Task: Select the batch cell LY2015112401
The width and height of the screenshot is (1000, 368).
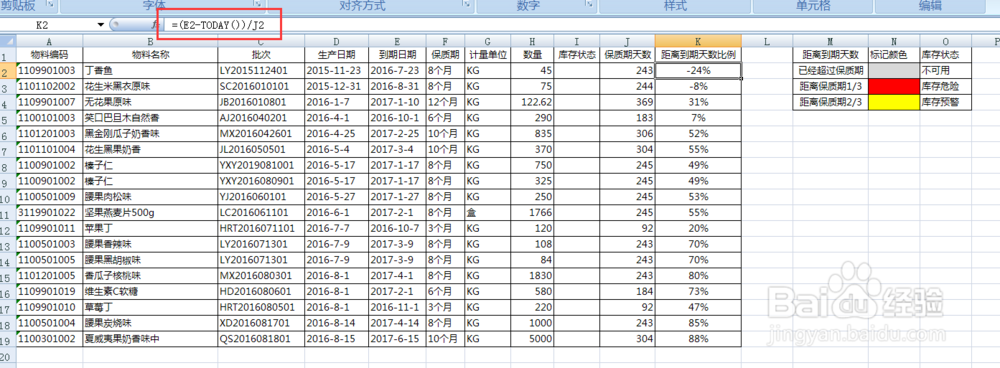Action: point(261,70)
